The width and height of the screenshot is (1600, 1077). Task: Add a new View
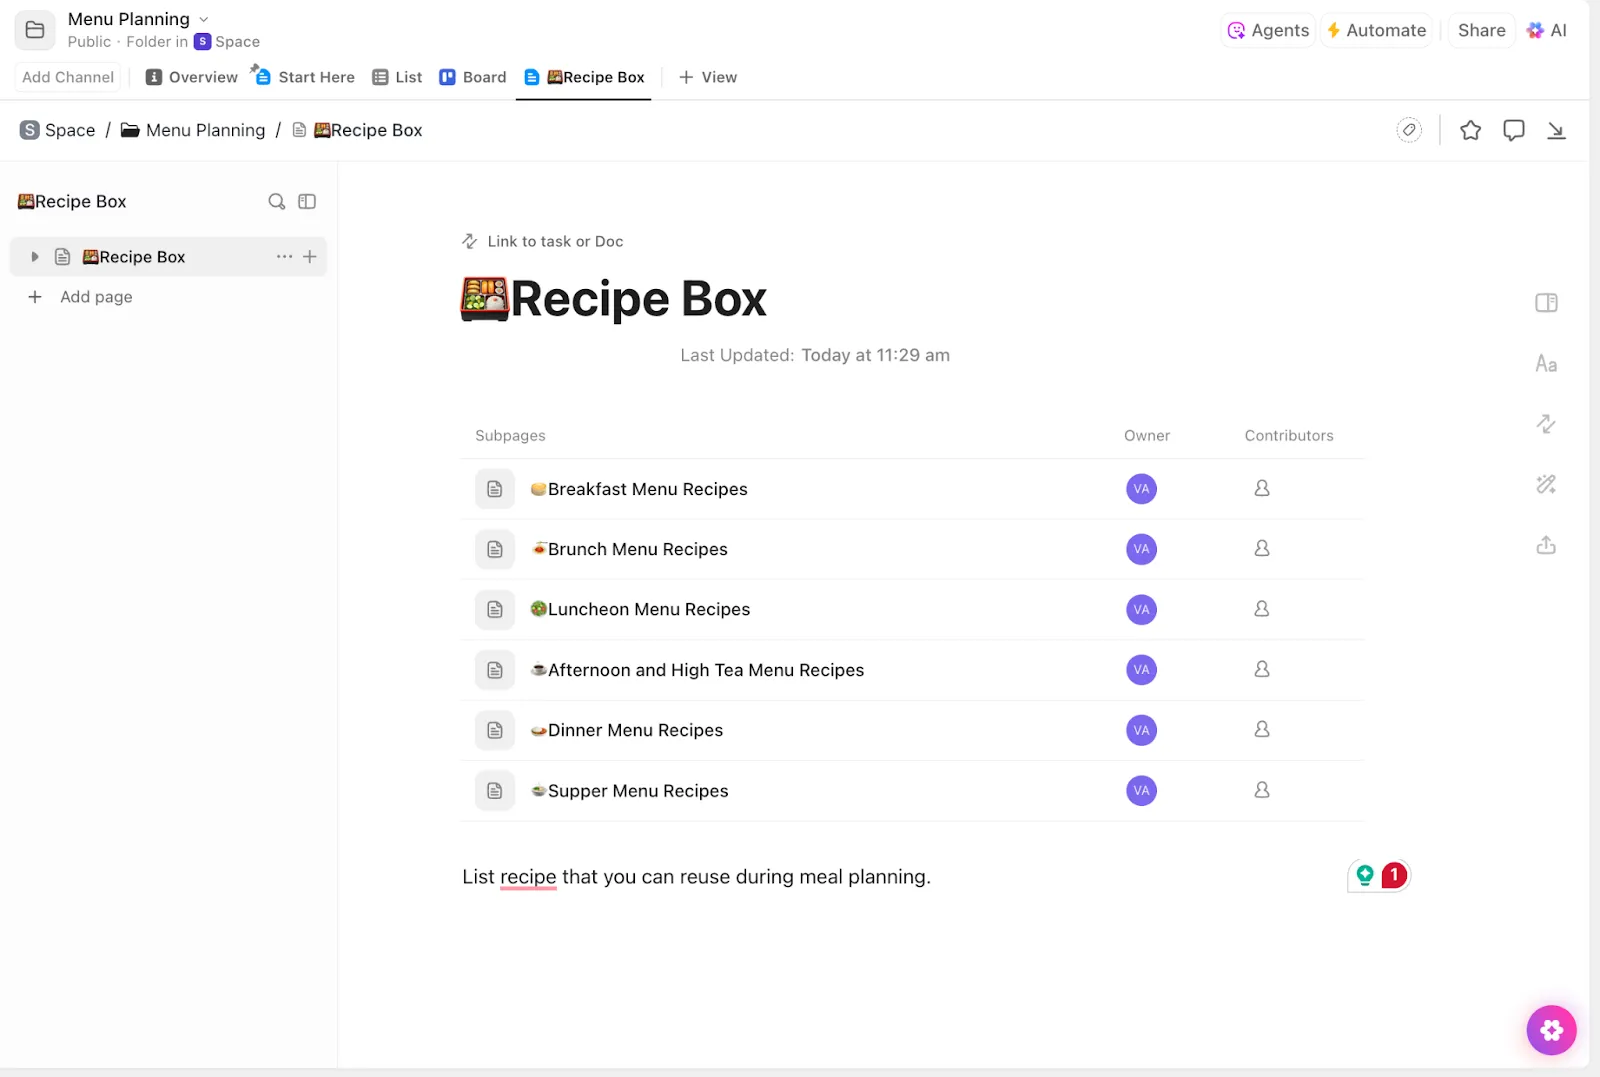click(708, 77)
